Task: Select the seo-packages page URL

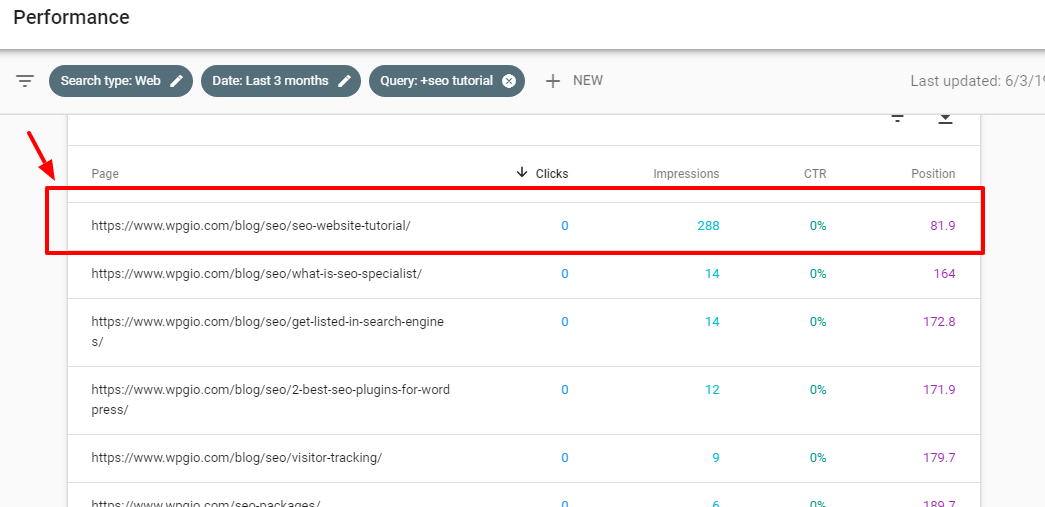Action: click(206, 503)
